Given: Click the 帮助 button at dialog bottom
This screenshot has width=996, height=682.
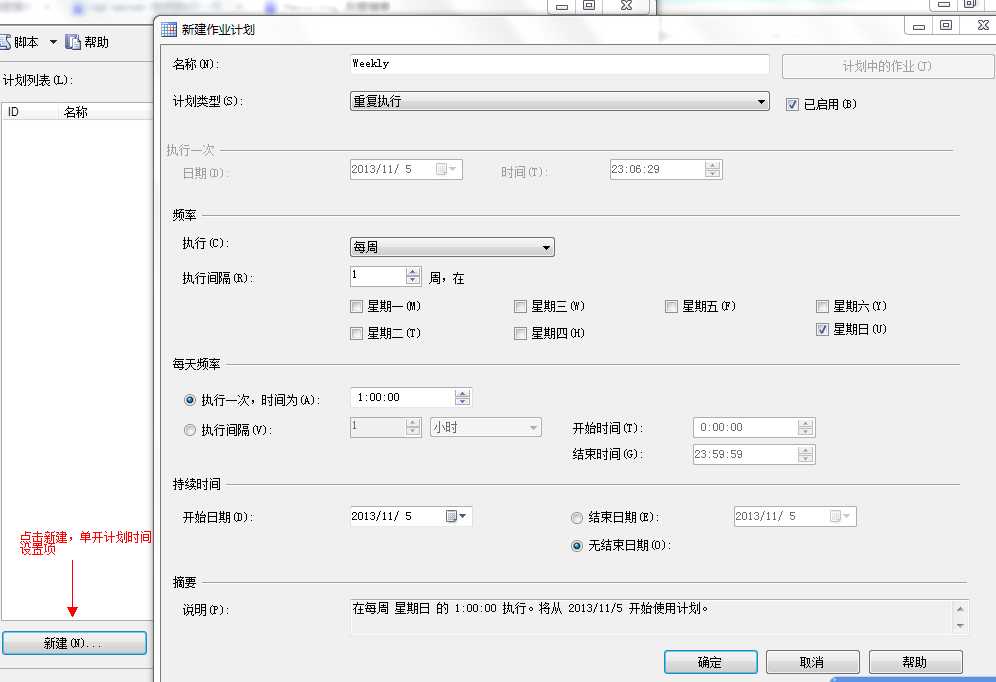Looking at the screenshot, I should click(915, 662).
